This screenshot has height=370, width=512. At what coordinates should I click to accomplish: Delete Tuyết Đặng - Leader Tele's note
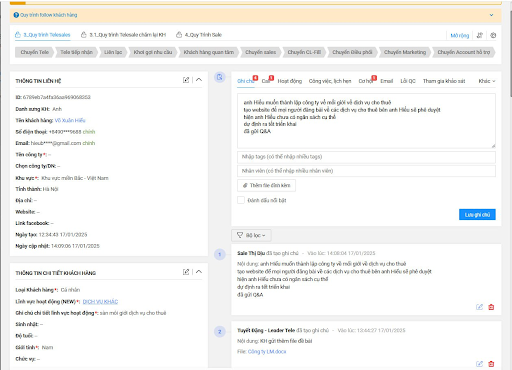[x=491, y=364]
